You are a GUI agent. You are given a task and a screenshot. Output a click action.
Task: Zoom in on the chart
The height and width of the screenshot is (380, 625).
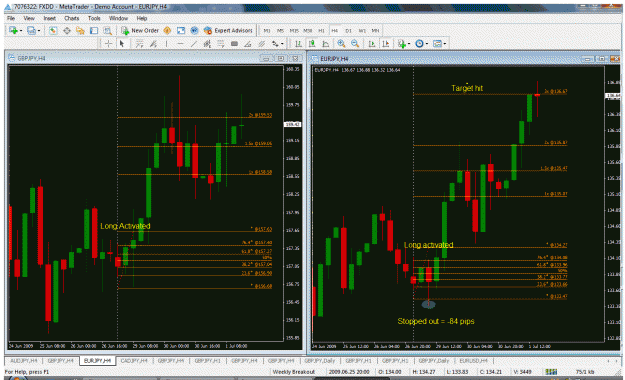(x=341, y=43)
